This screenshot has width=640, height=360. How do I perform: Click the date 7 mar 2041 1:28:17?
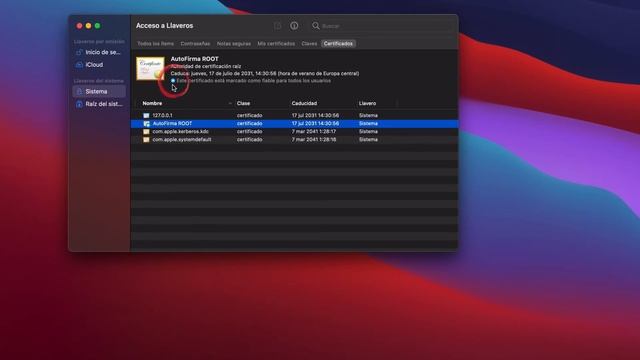pyautogui.click(x=314, y=131)
